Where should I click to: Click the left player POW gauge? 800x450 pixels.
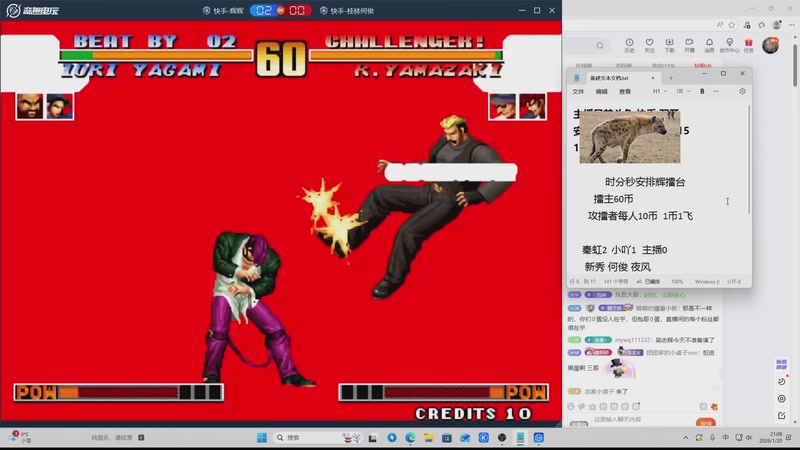click(119, 392)
